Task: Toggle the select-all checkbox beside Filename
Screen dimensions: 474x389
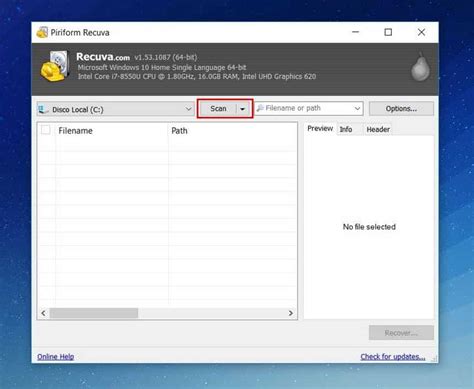Action: pyautogui.click(x=46, y=130)
